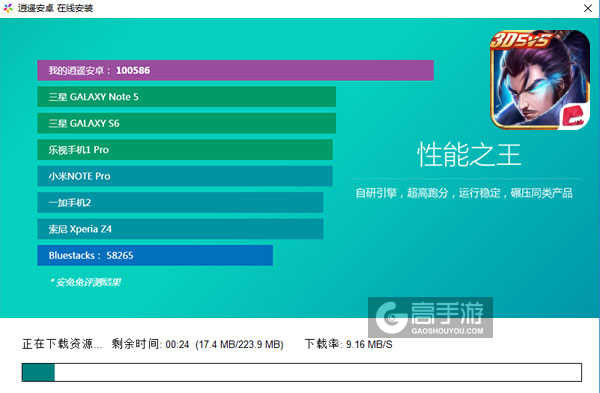
Task: Select the 乐视手机1 Pro bar
Action: pos(185,150)
